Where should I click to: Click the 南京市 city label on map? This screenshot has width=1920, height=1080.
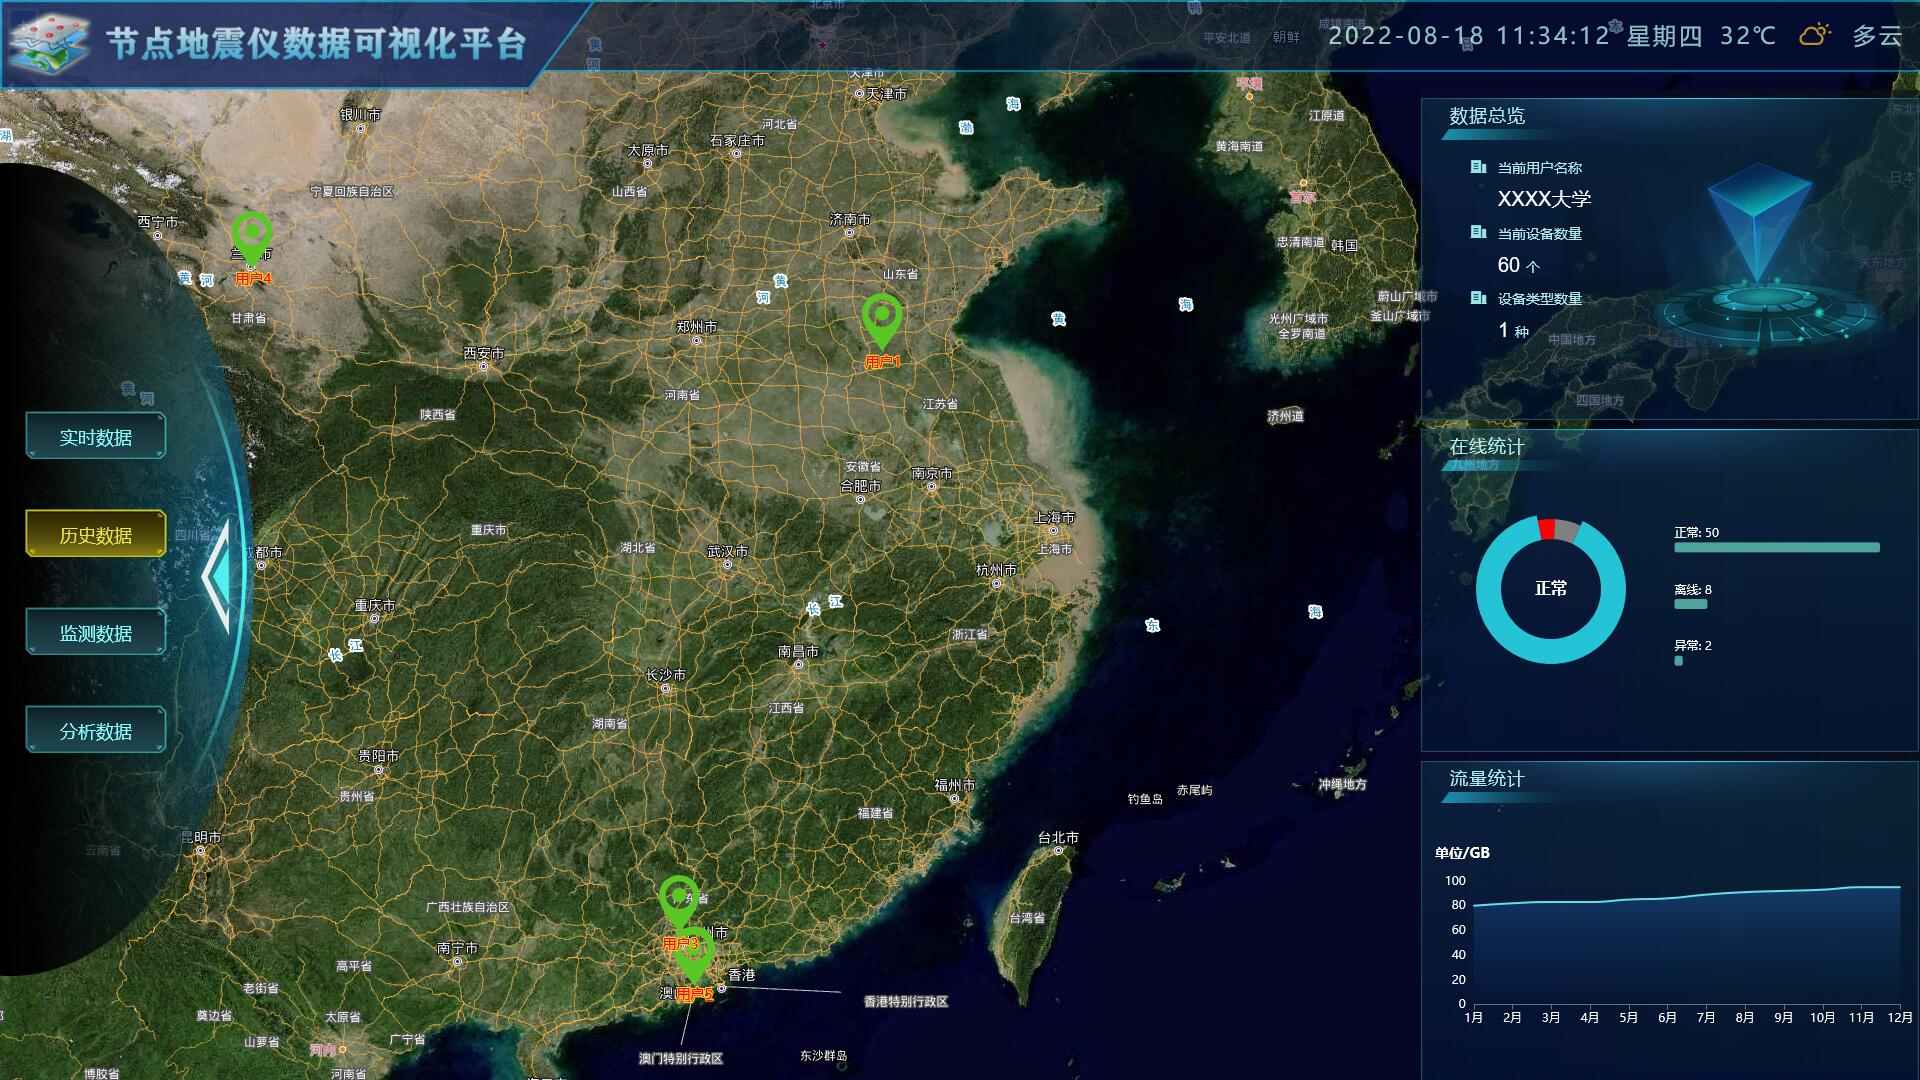pyautogui.click(x=932, y=474)
